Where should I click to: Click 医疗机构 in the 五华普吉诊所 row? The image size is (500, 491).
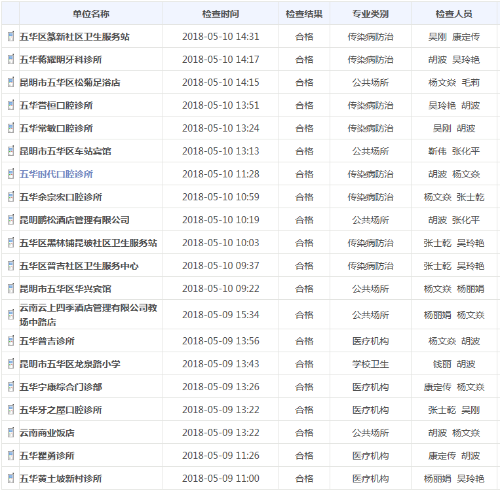(370, 341)
